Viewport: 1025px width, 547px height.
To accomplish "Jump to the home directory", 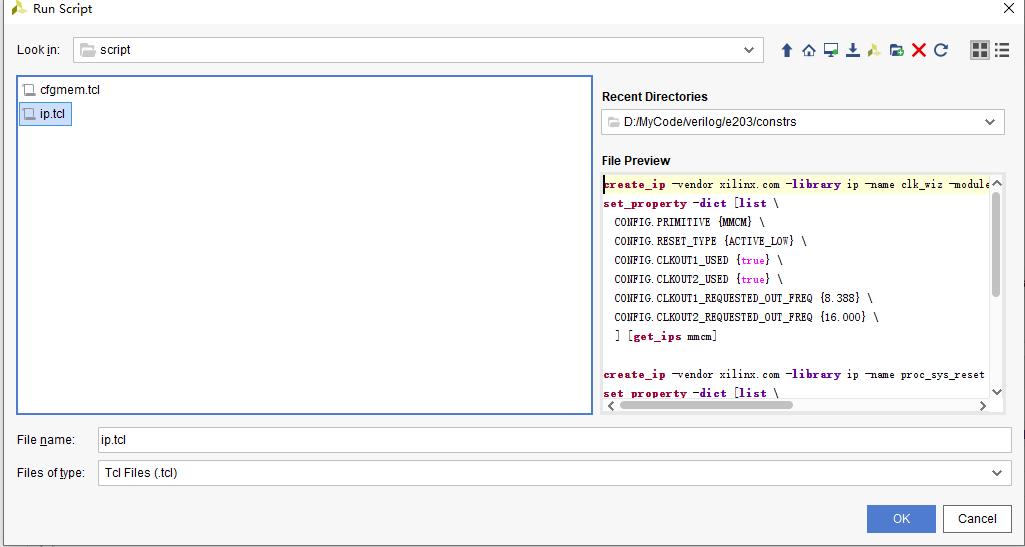I will point(809,50).
